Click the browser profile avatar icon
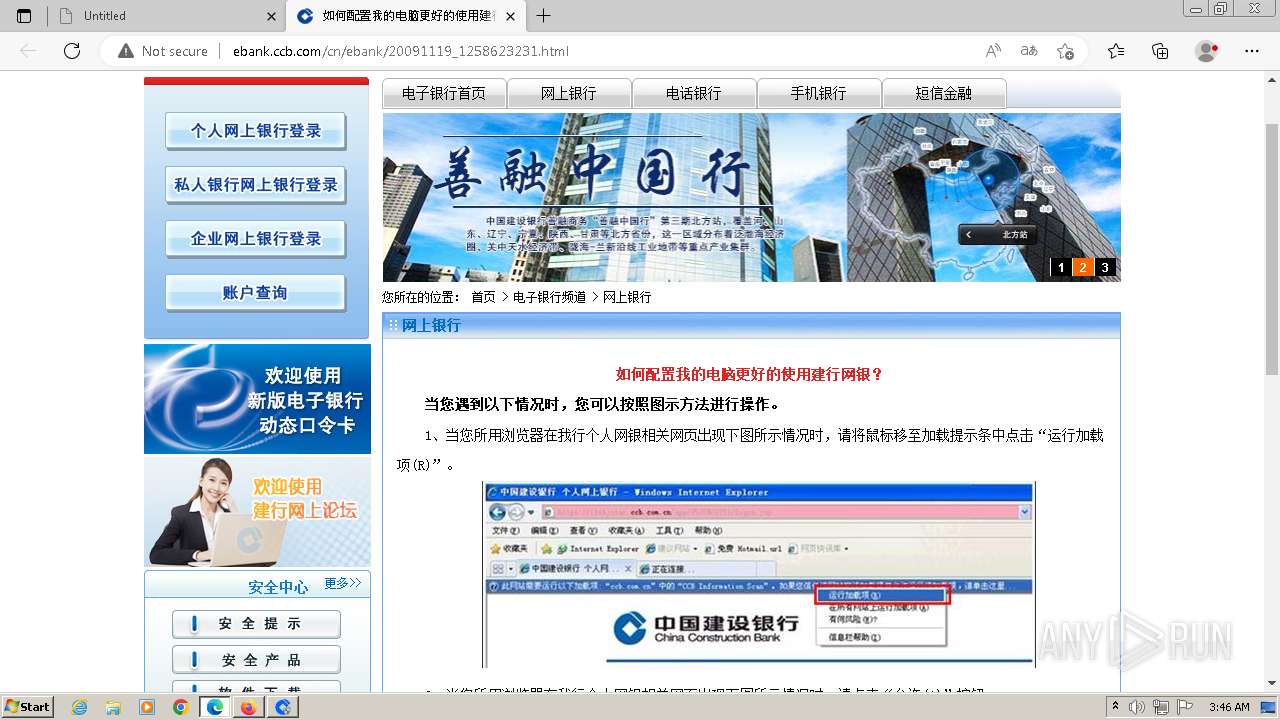Viewport: 1280px width, 720px height. 1207,51
